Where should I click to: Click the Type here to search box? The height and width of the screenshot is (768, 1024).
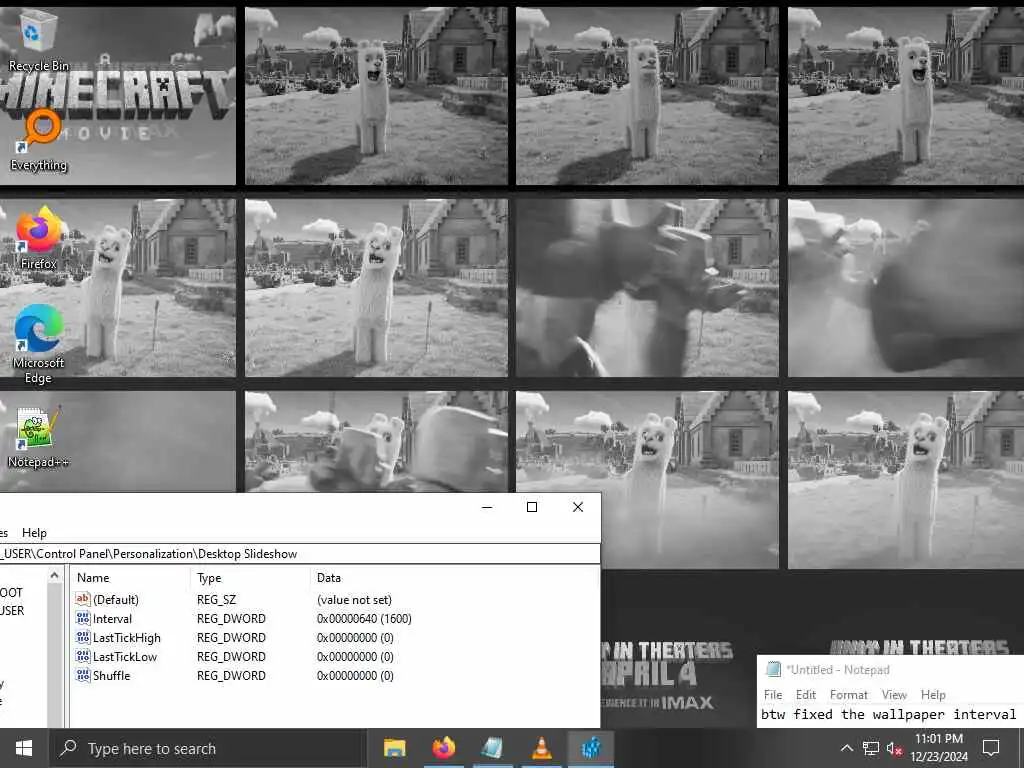click(x=207, y=748)
